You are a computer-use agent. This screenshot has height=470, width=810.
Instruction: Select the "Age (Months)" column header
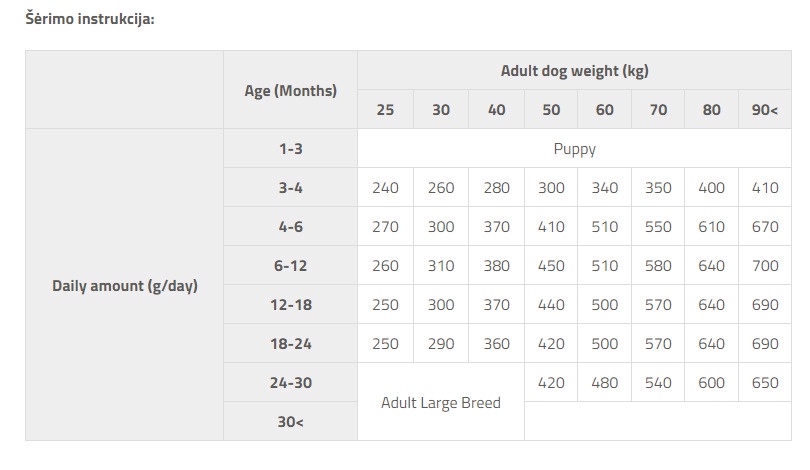(x=291, y=90)
